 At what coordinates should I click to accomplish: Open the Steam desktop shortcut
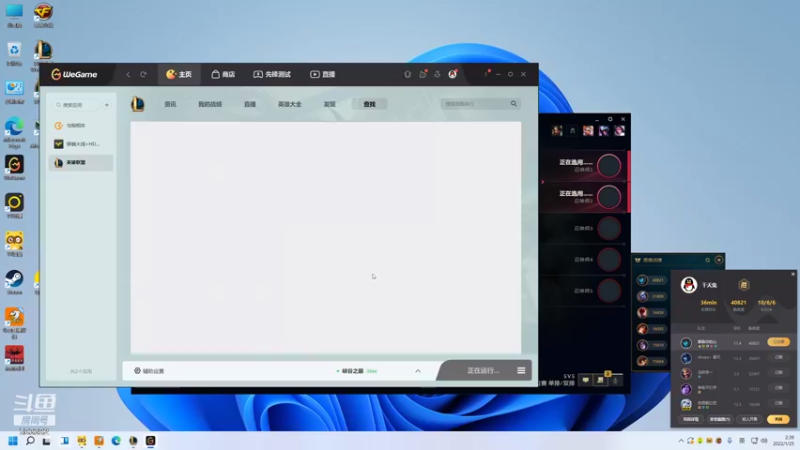pyautogui.click(x=14, y=282)
